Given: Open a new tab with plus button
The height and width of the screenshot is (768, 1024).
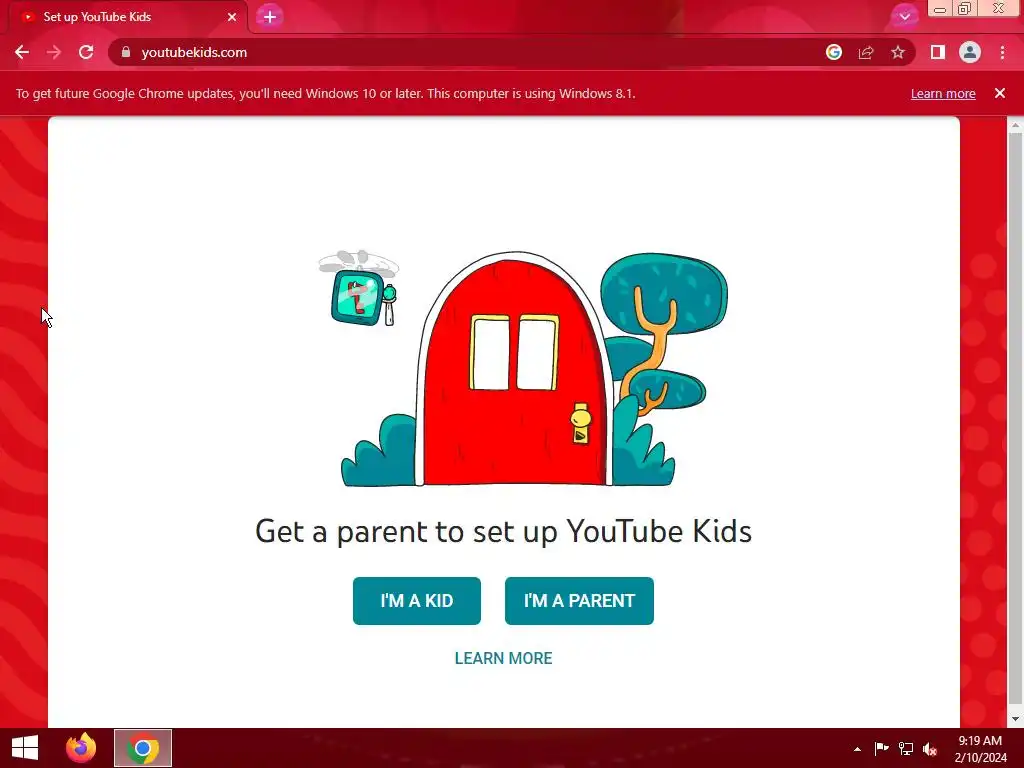Looking at the screenshot, I should pyautogui.click(x=270, y=17).
